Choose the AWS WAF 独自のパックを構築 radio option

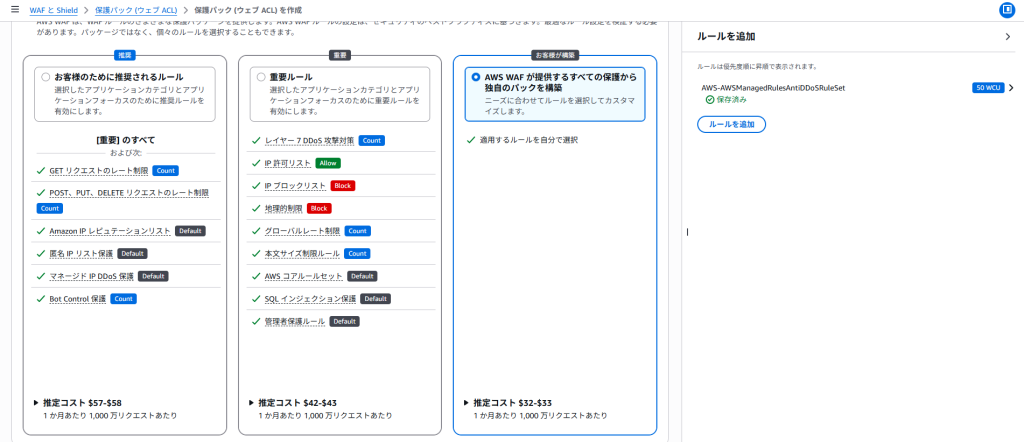475,75
